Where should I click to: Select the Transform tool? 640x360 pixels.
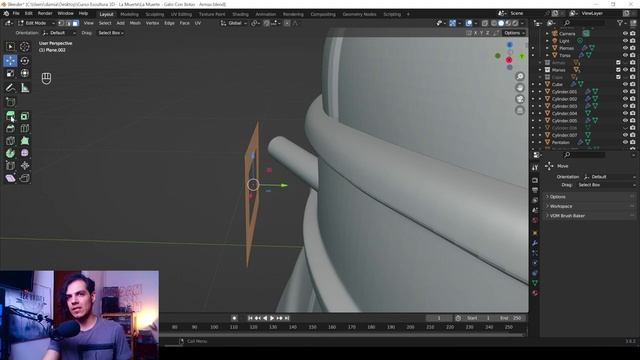[24, 73]
